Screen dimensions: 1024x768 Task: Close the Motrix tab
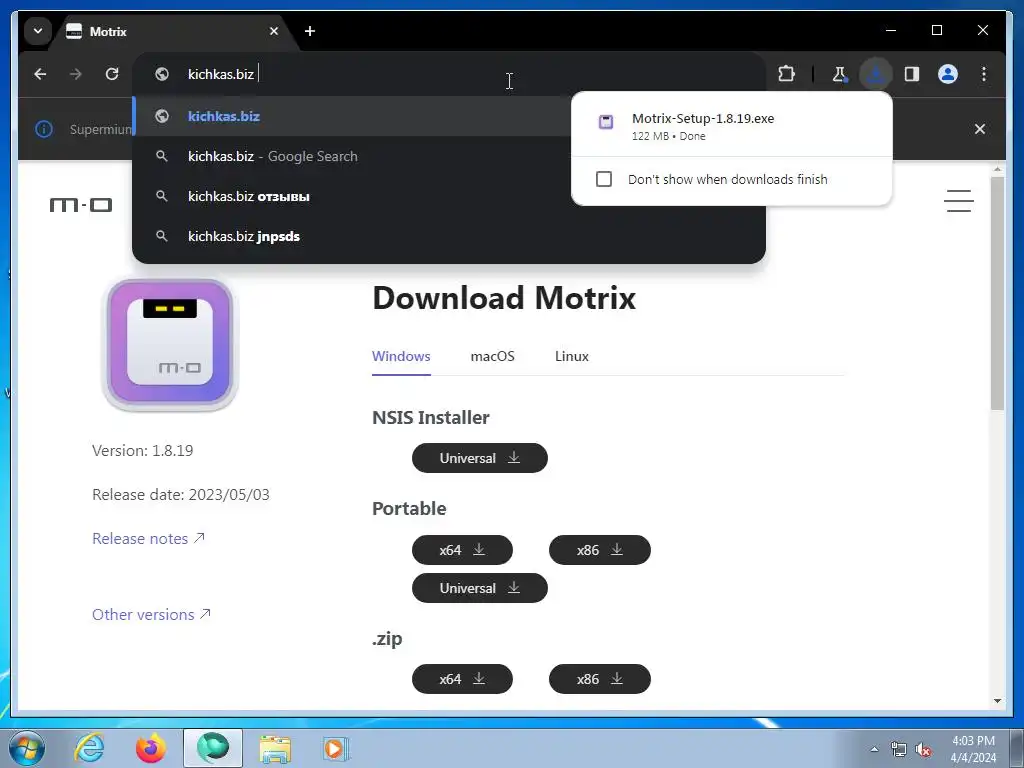click(274, 31)
